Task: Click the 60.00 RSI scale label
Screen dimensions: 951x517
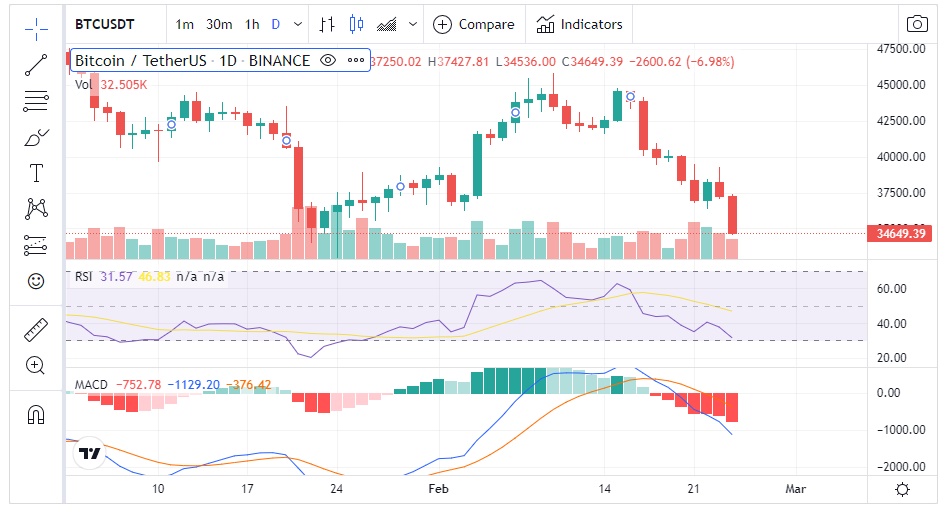Action: point(892,289)
